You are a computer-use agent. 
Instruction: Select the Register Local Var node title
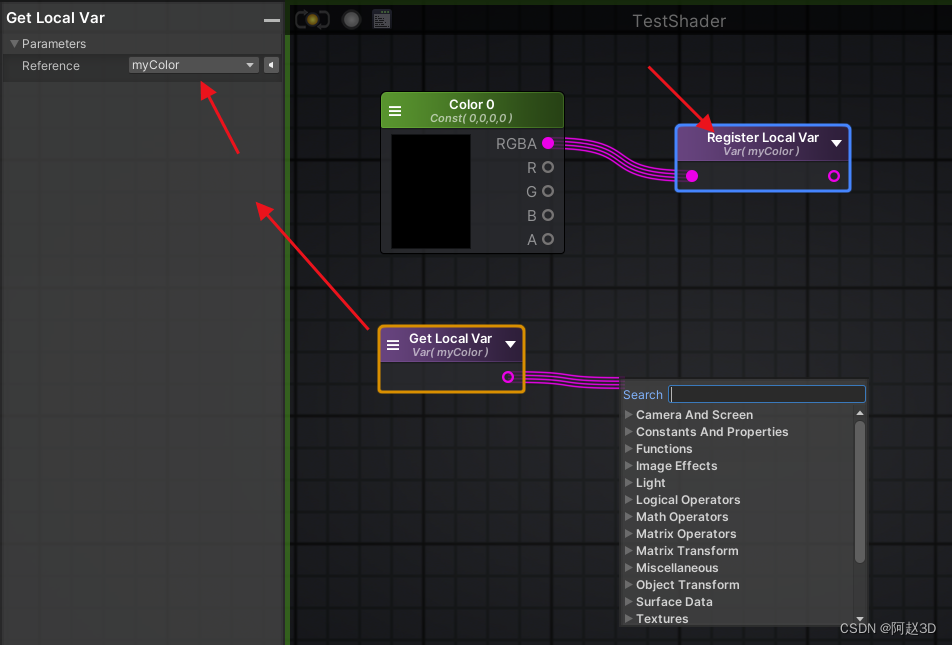pyautogui.click(x=763, y=137)
